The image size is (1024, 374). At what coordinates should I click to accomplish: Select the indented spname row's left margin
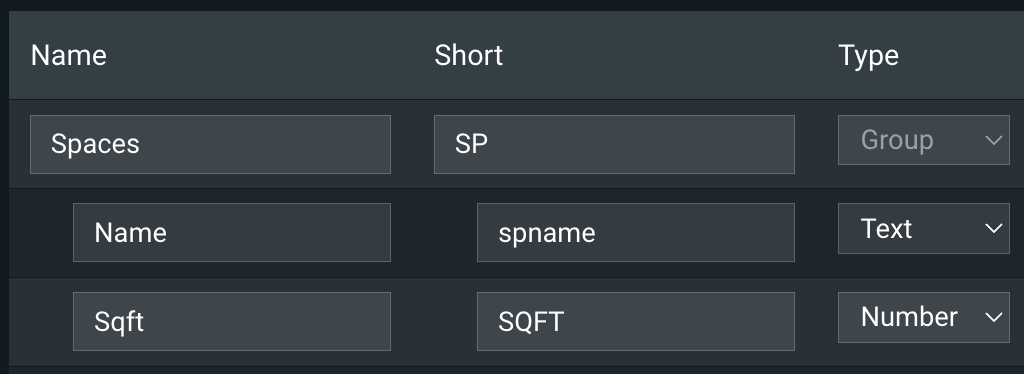click(x=40, y=232)
